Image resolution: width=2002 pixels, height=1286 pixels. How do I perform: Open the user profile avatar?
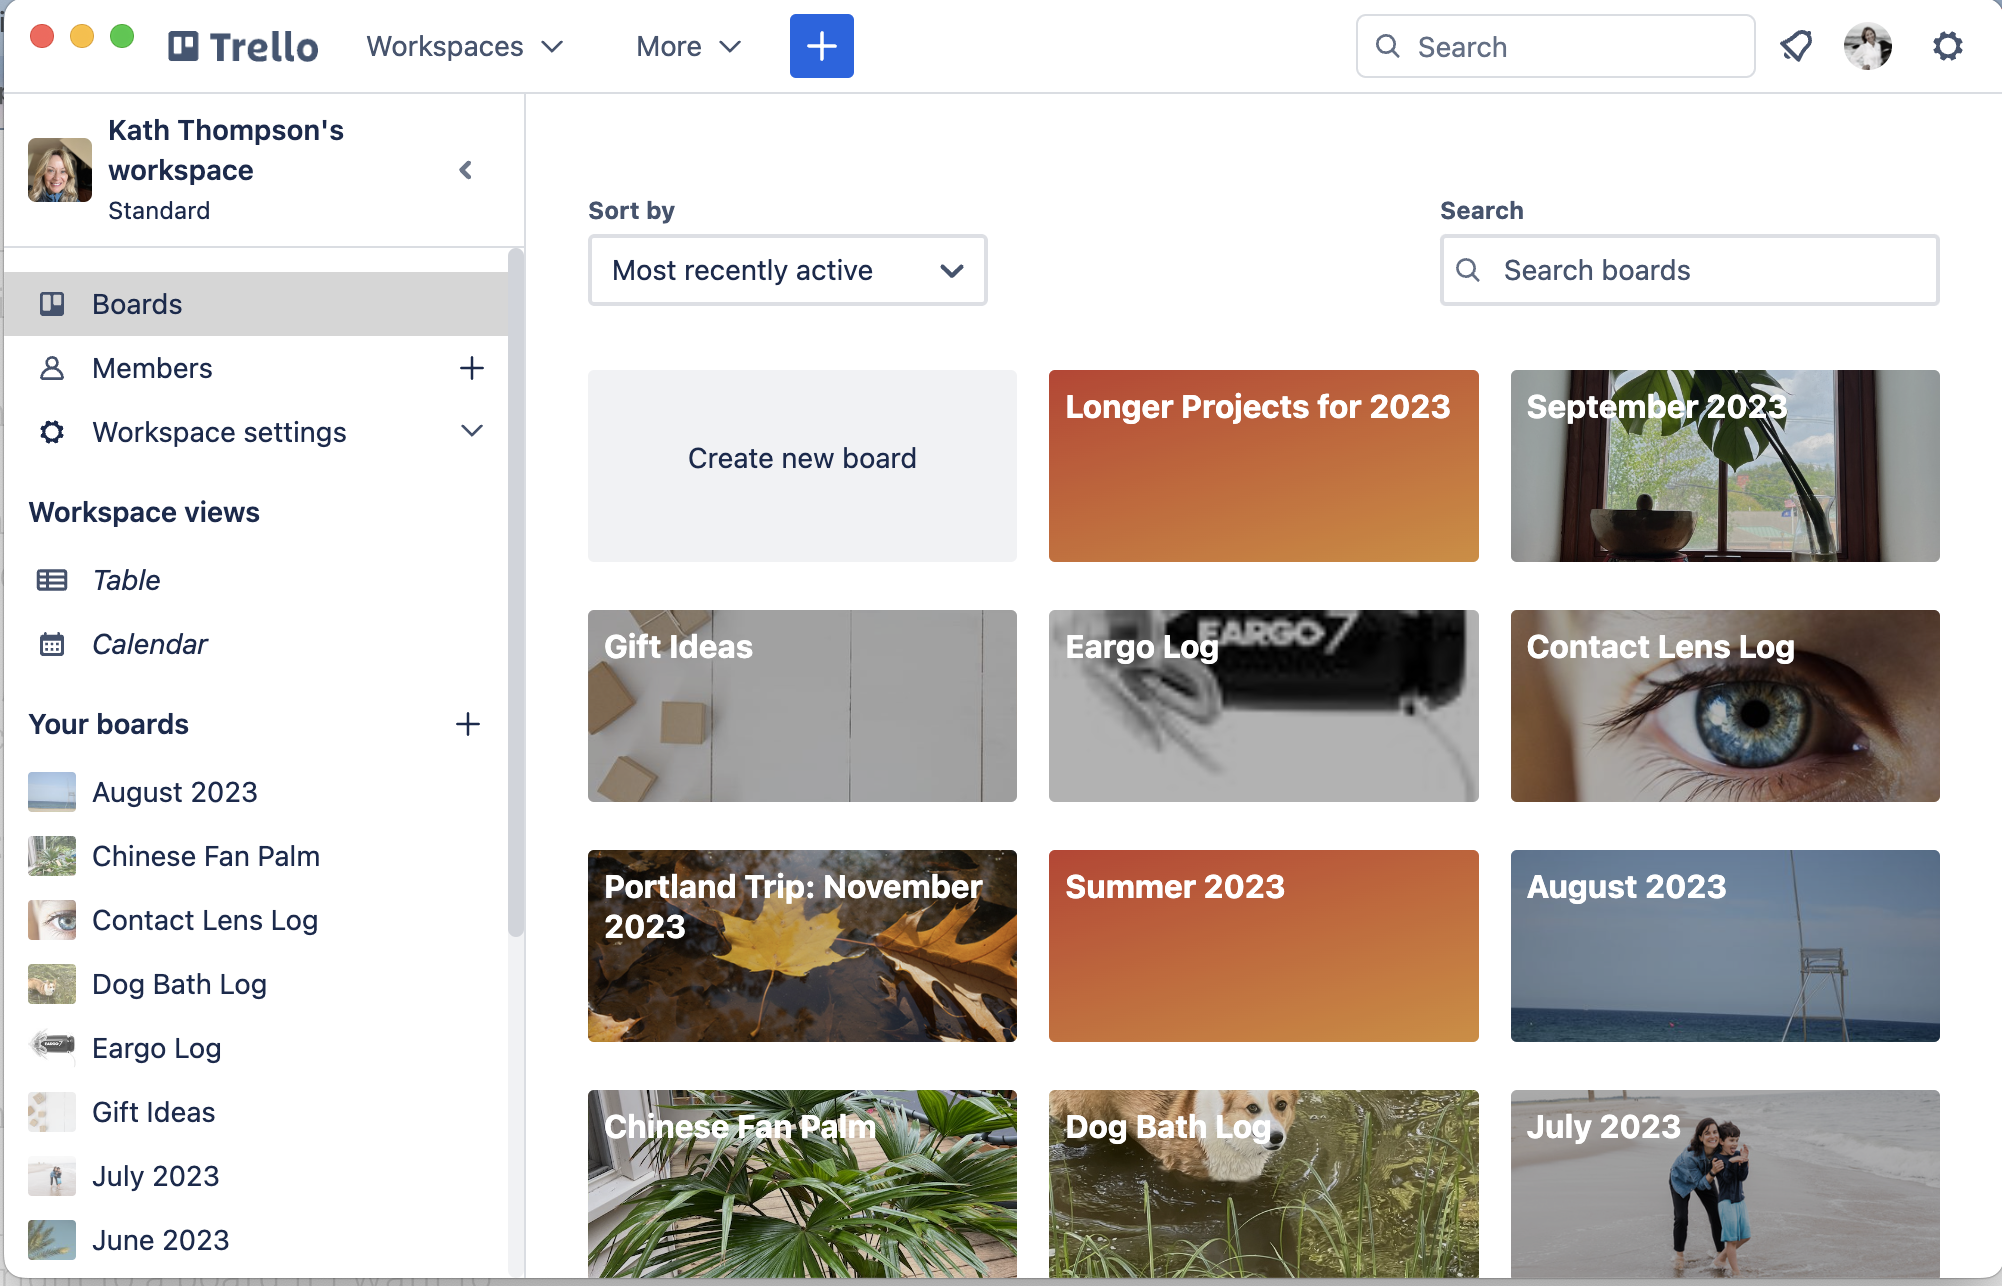point(1867,46)
